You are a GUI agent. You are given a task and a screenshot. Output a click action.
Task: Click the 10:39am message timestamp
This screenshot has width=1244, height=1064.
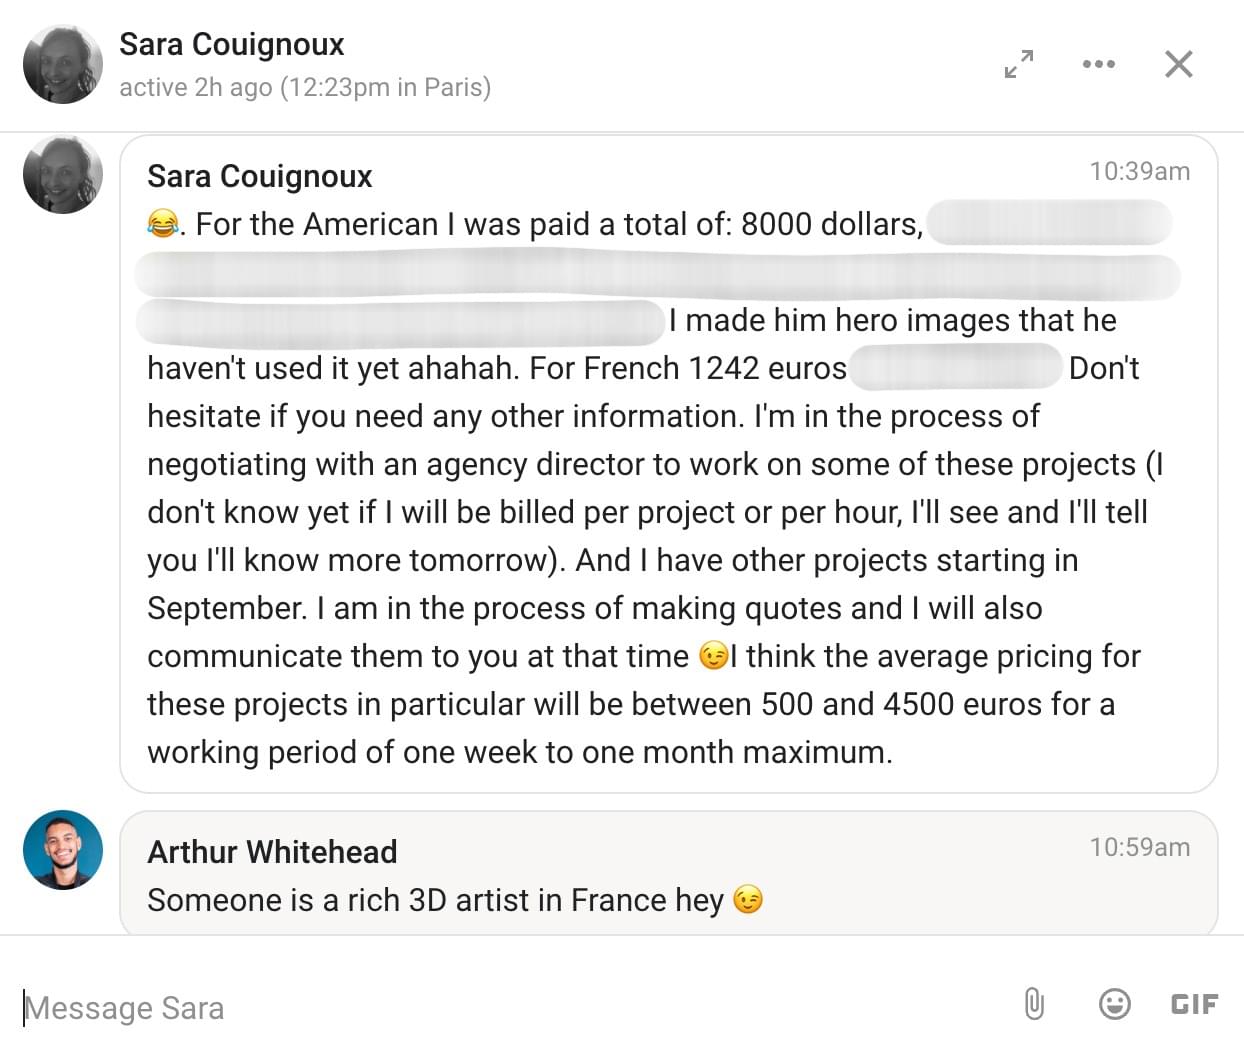coord(1140,171)
